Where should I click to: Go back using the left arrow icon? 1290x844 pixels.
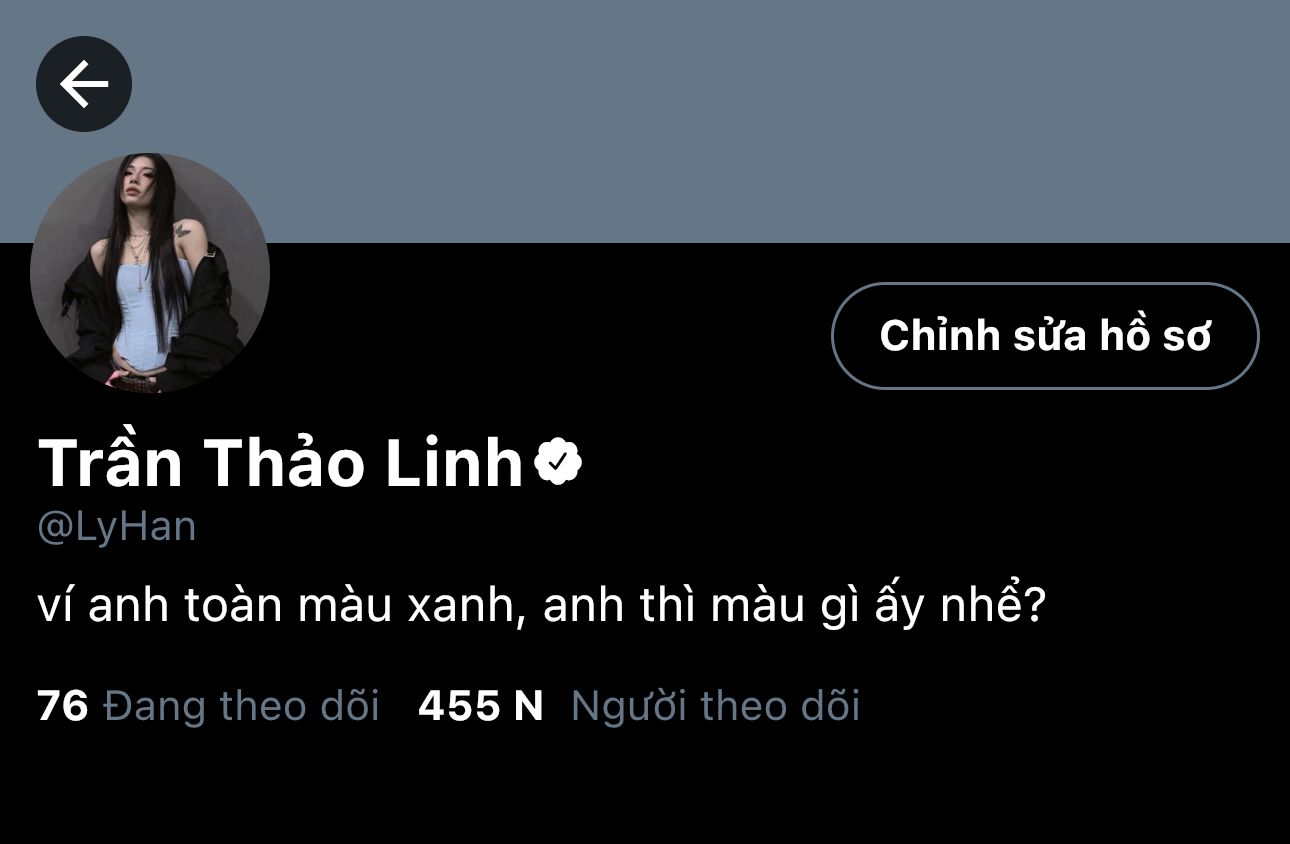pos(84,84)
